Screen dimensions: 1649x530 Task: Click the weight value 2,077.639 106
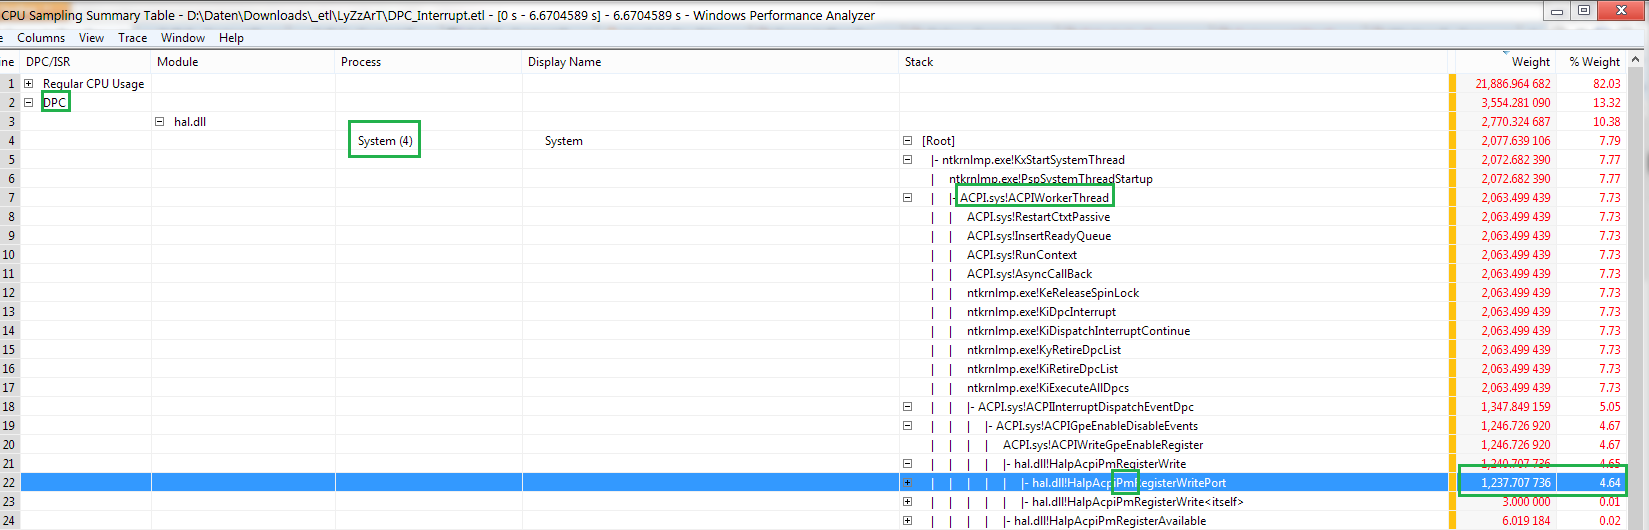pos(1516,141)
